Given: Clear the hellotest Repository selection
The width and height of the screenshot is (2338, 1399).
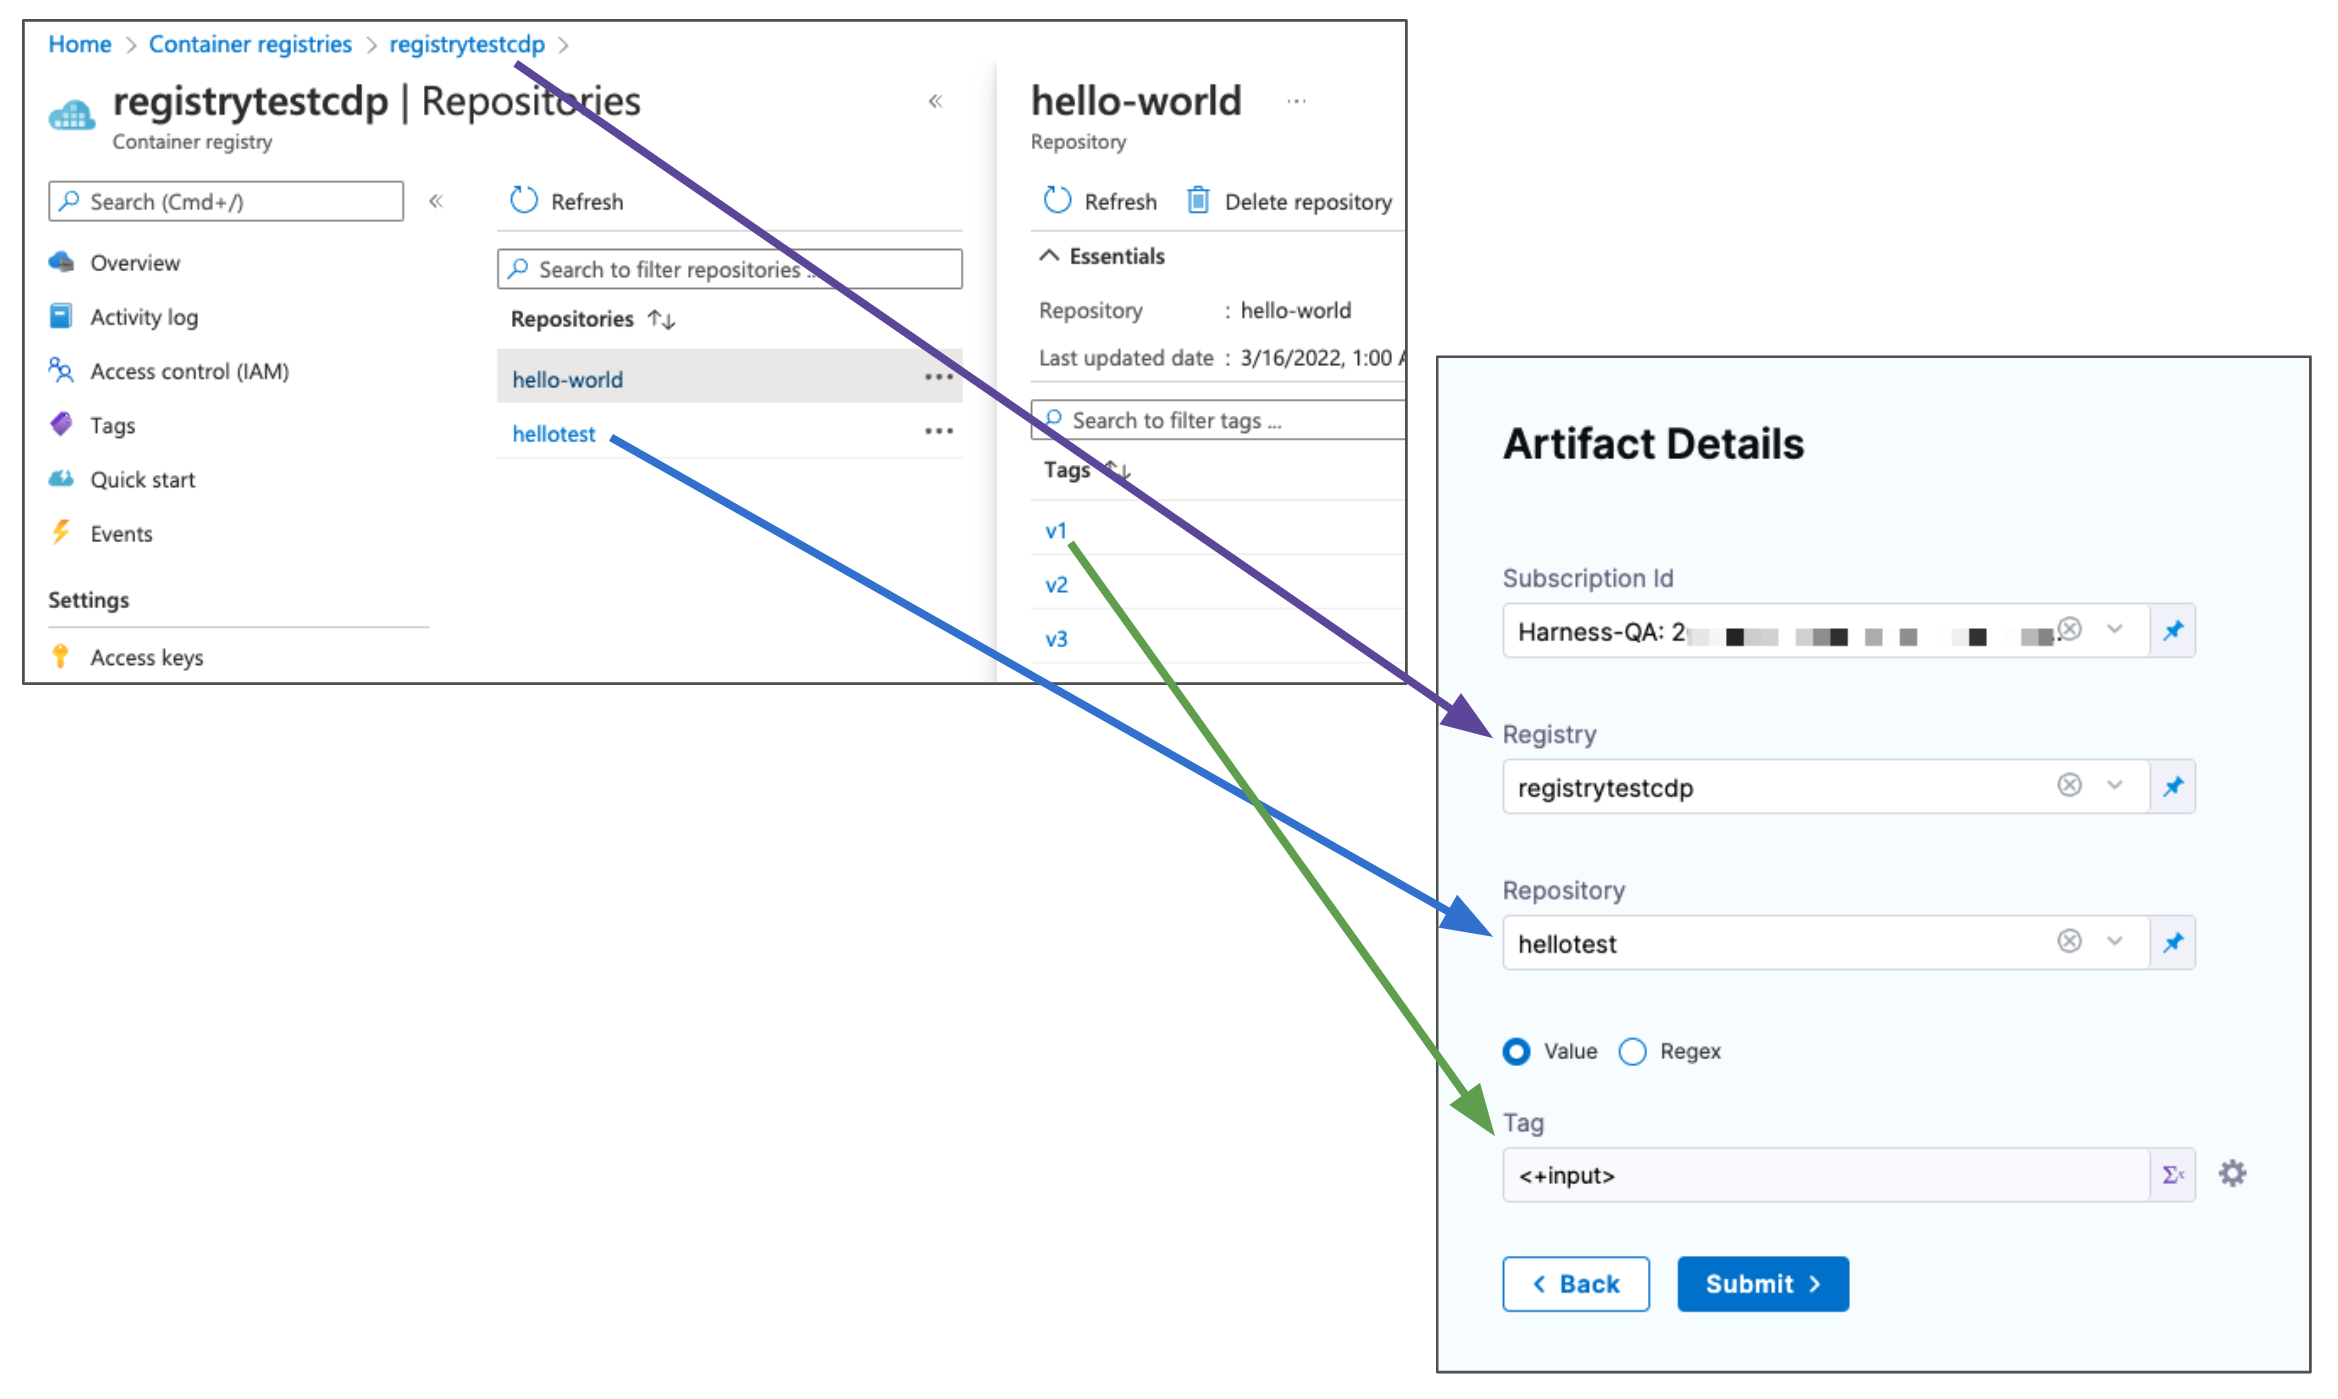Looking at the screenshot, I should click(2069, 941).
